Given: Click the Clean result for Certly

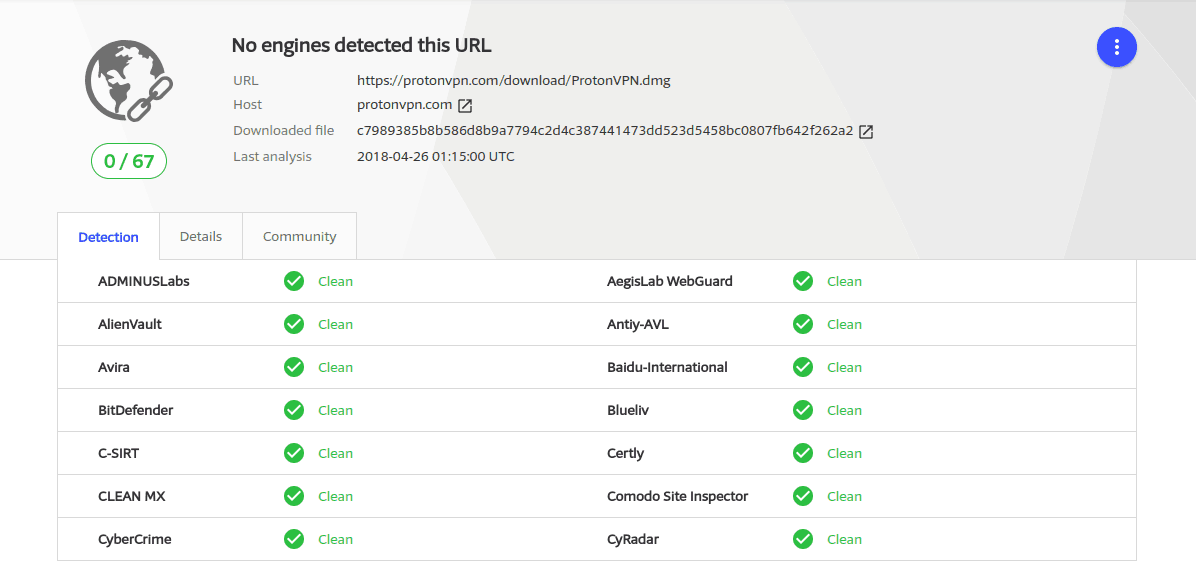Looking at the screenshot, I should (844, 453).
